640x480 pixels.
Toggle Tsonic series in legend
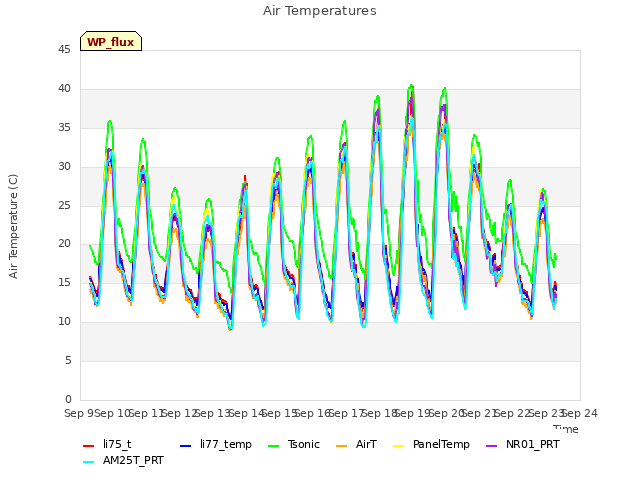point(294,444)
